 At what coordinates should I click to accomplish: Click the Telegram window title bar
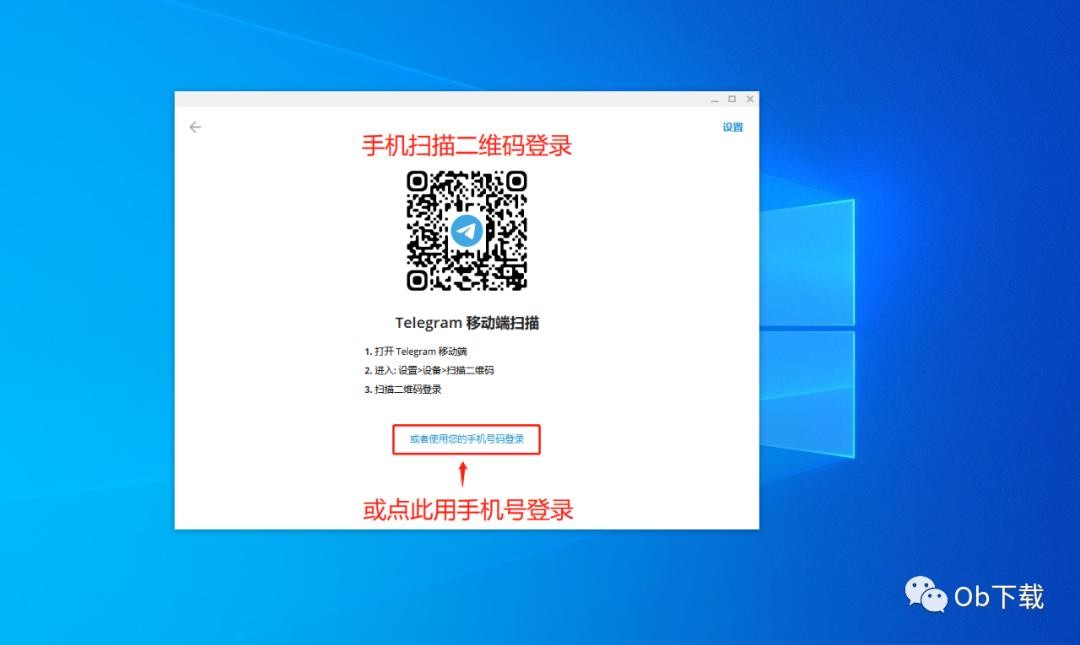tap(440, 99)
